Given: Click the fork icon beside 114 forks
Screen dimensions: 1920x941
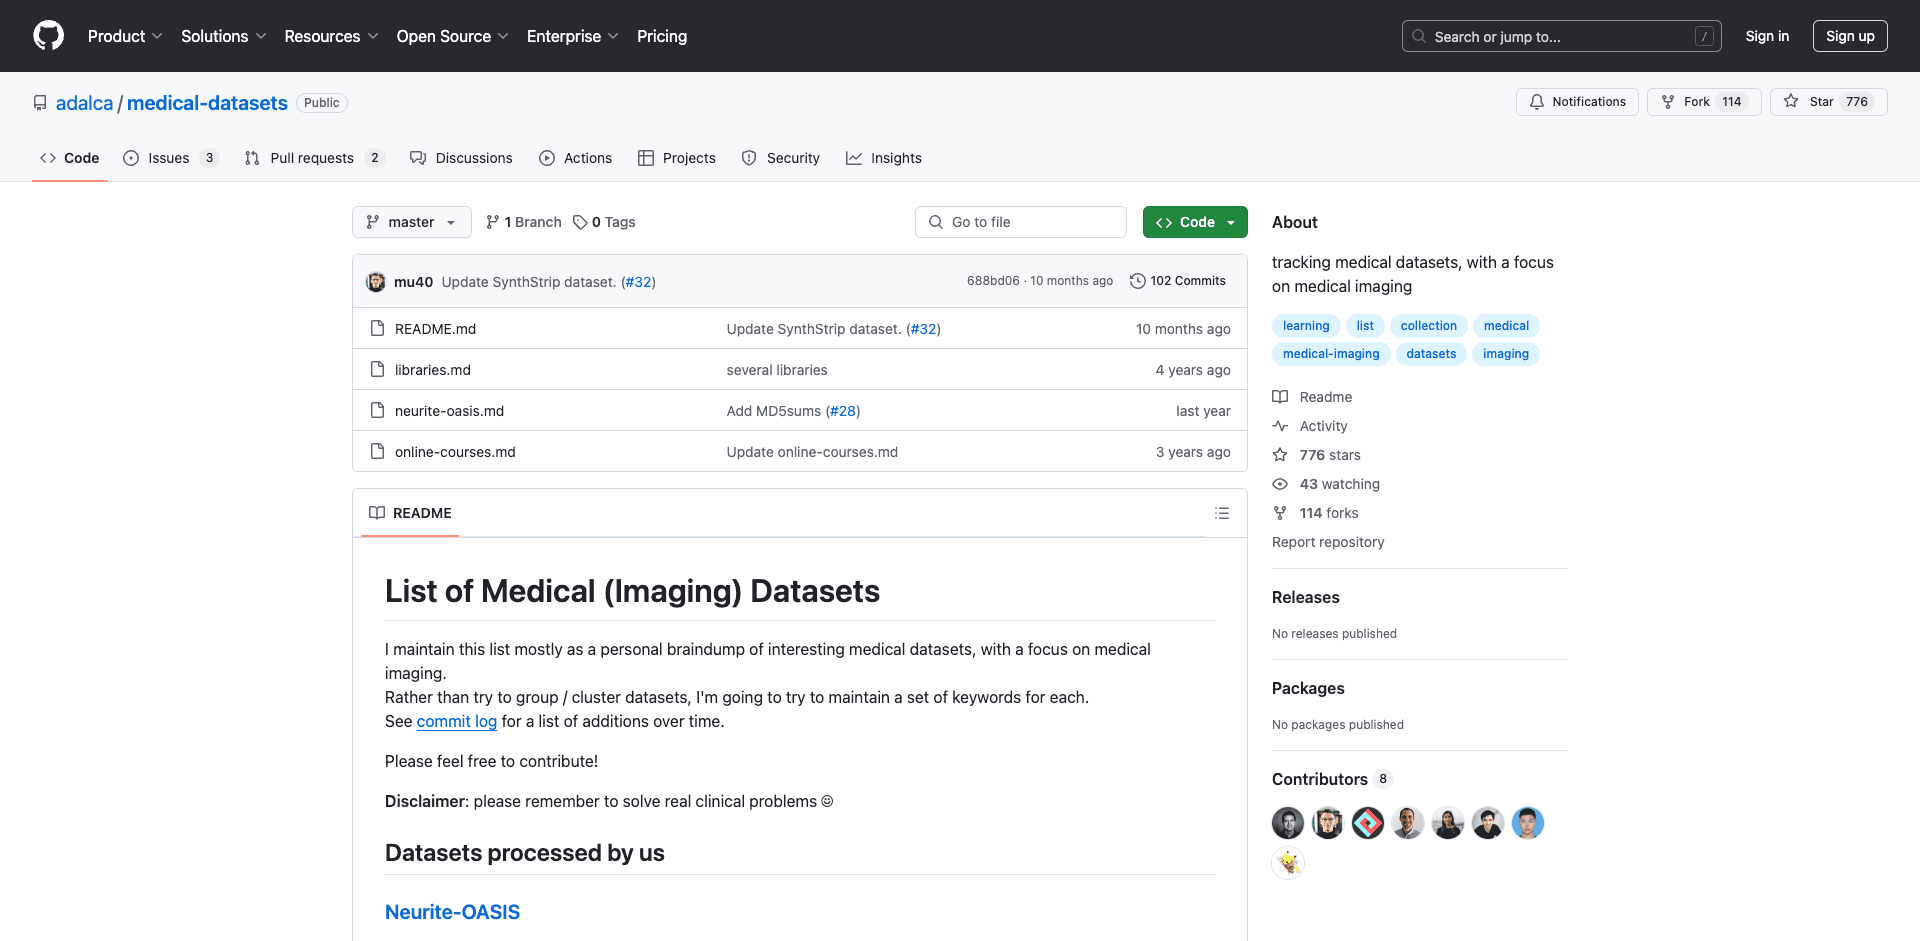Looking at the screenshot, I should [1280, 513].
